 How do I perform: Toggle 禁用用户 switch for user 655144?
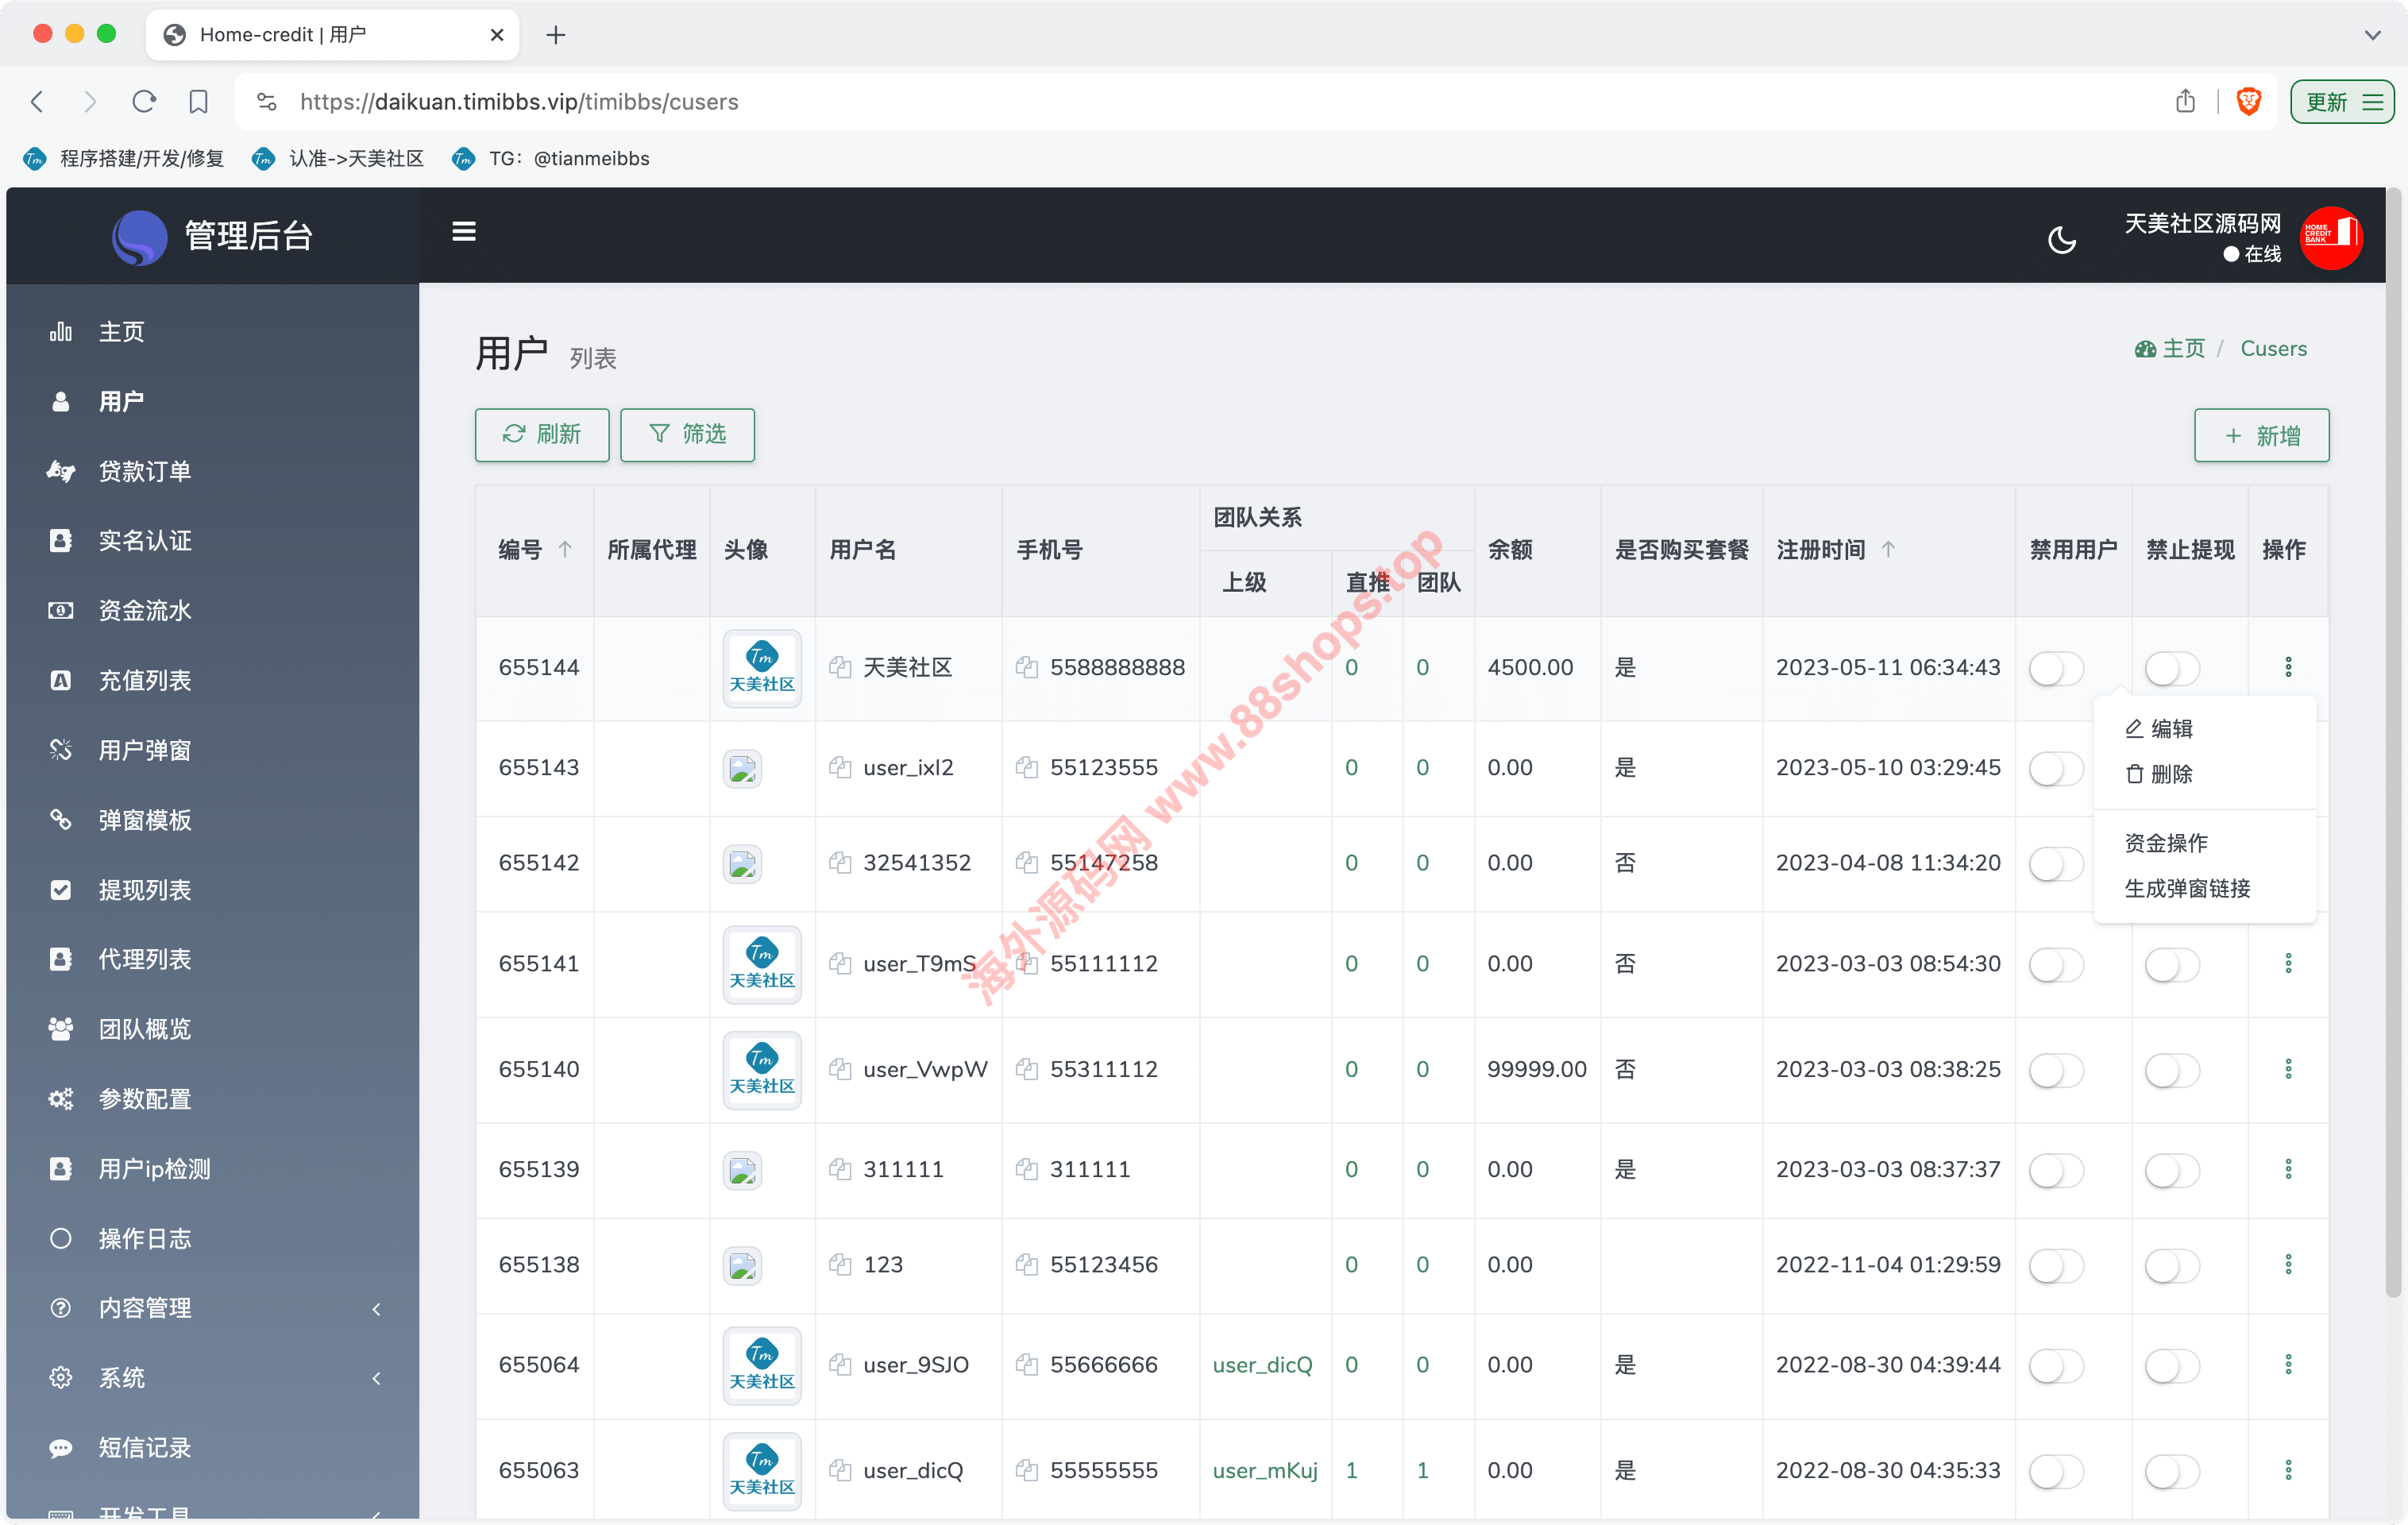(x=2056, y=668)
